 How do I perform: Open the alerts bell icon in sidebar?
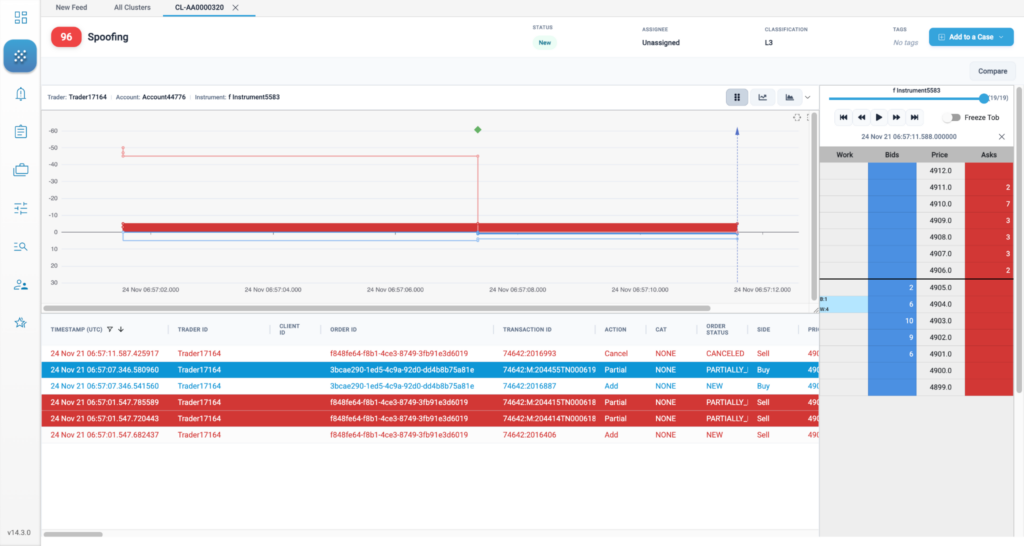(20, 94)
